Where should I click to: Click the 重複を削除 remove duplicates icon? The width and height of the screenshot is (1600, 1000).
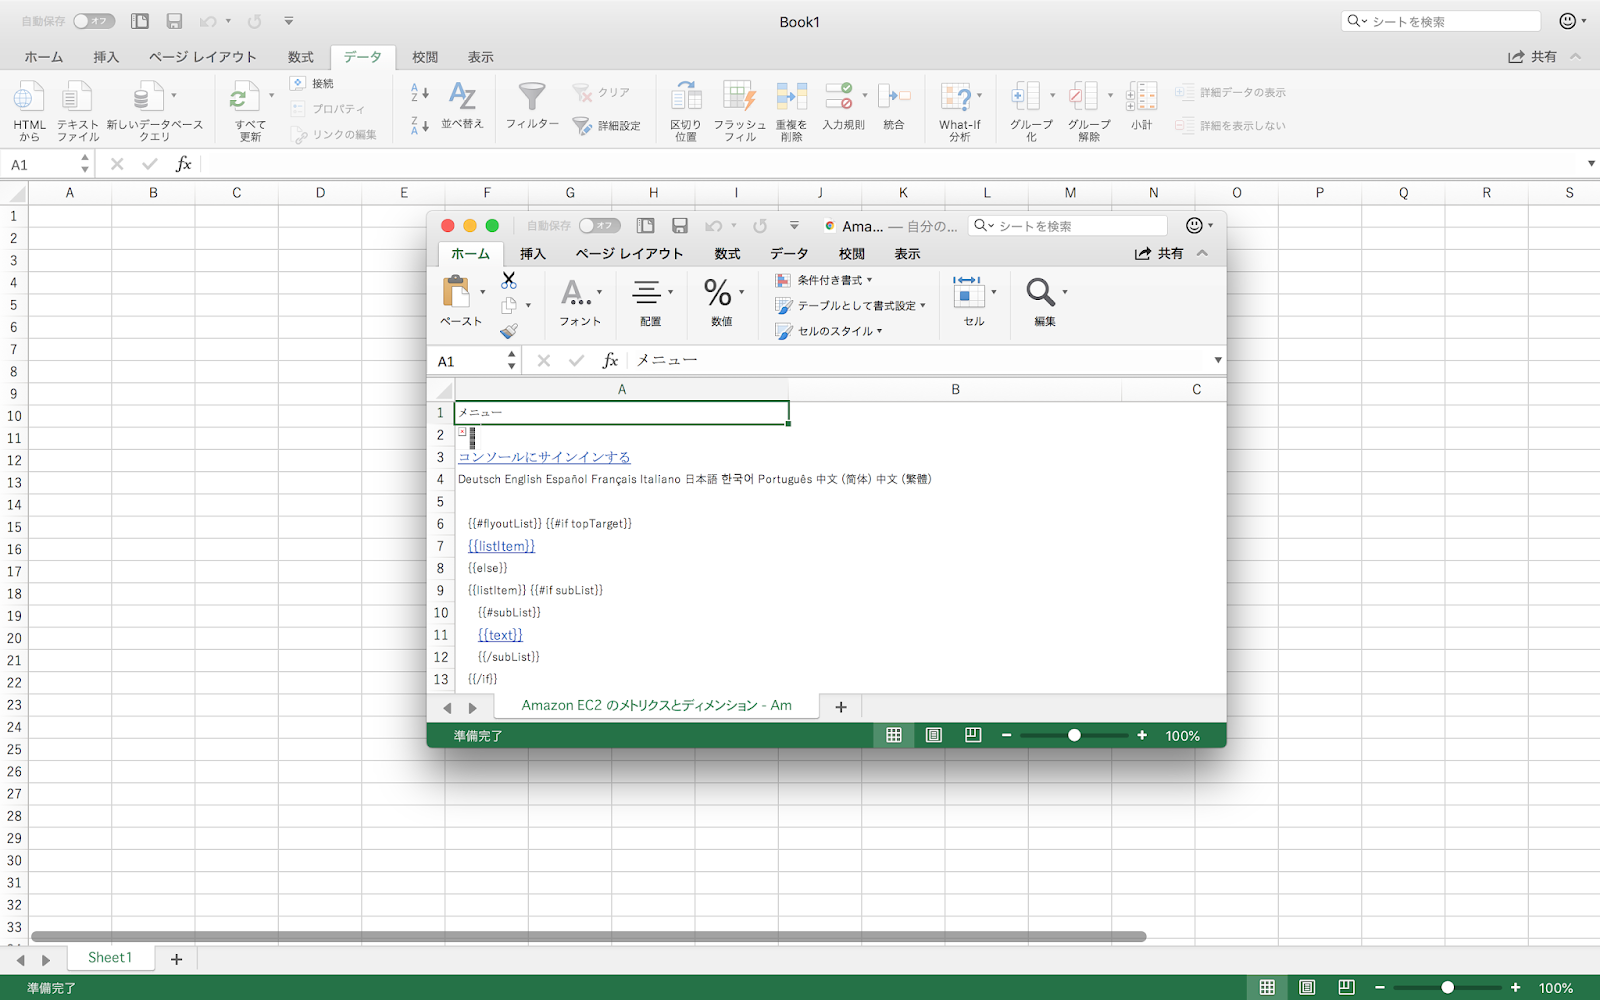tap(791, 97)
